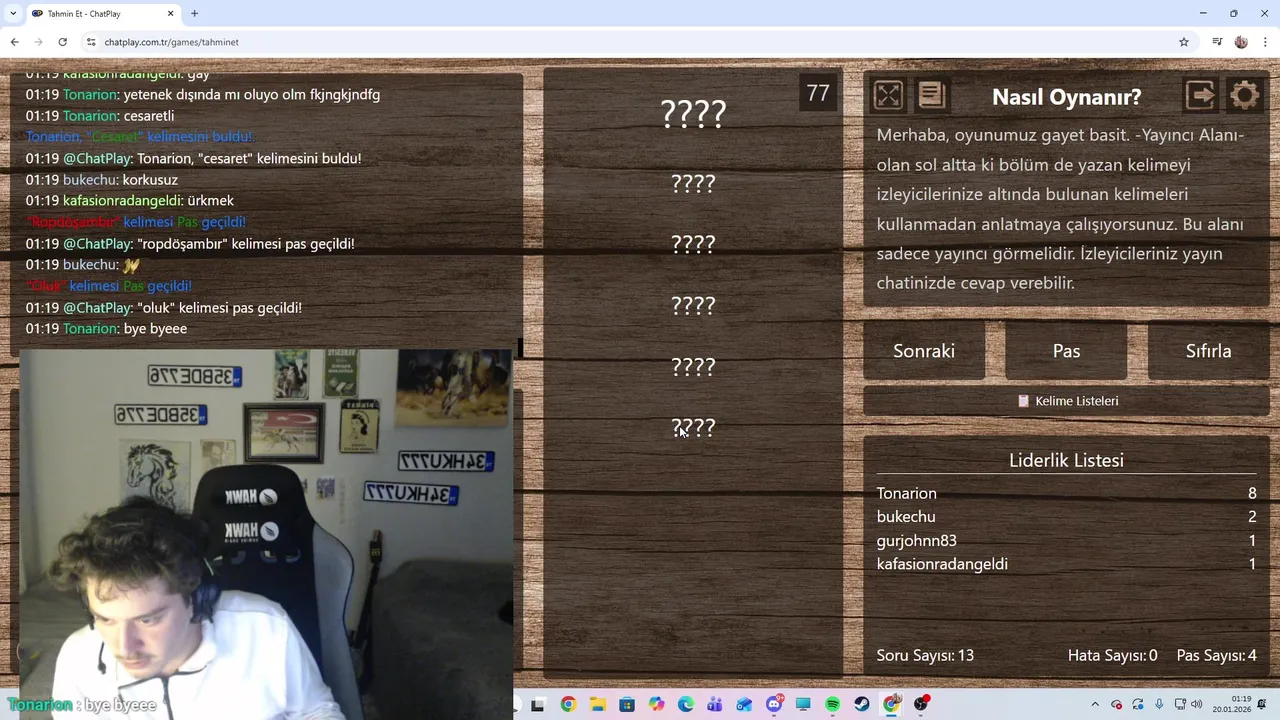Click the microphone tray icon
1280x720 pixels.
(1159, 704)
